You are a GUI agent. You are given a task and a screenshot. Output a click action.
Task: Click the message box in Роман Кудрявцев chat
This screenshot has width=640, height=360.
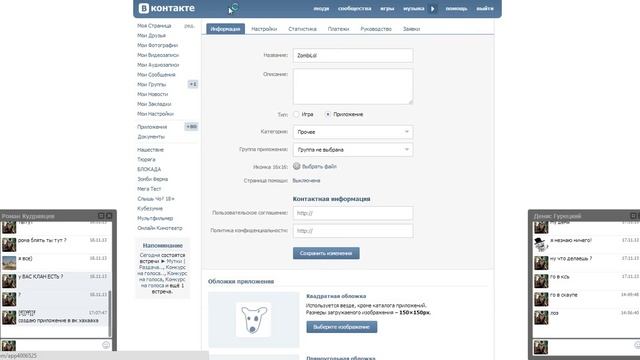coord(58,345)
